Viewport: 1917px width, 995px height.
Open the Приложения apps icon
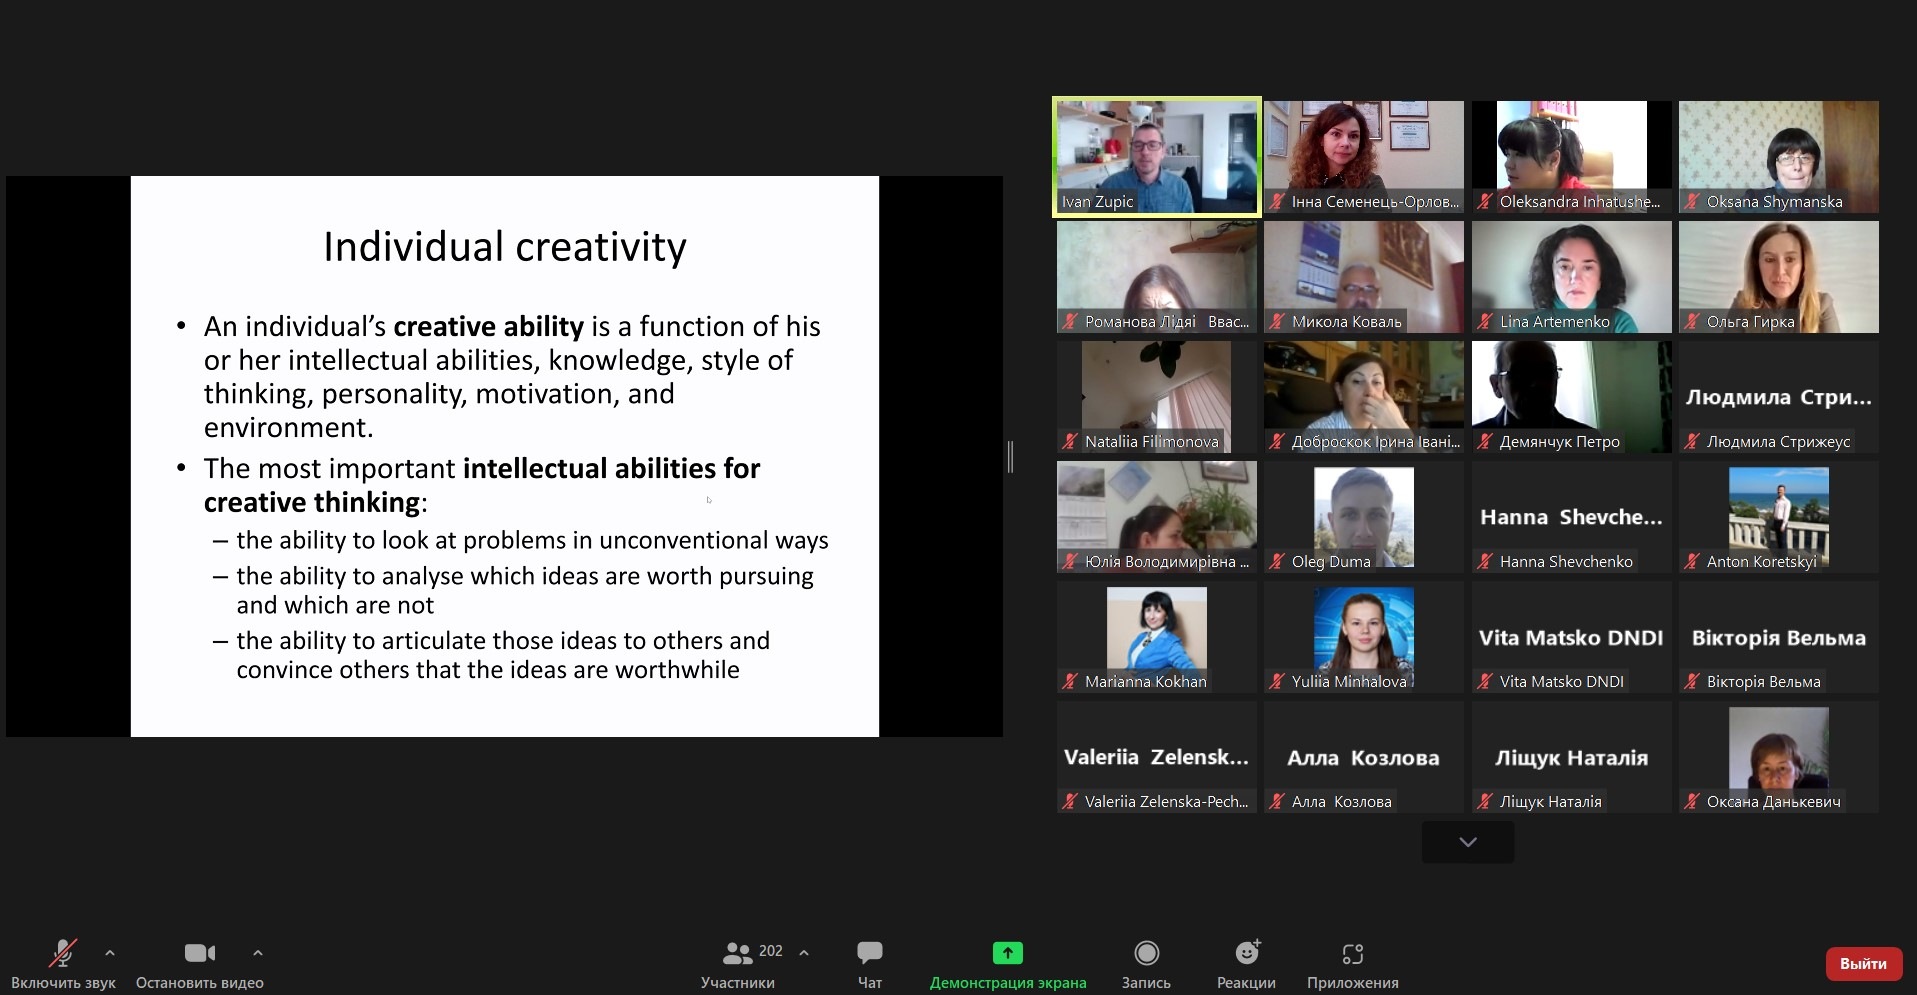[1352, 953]
